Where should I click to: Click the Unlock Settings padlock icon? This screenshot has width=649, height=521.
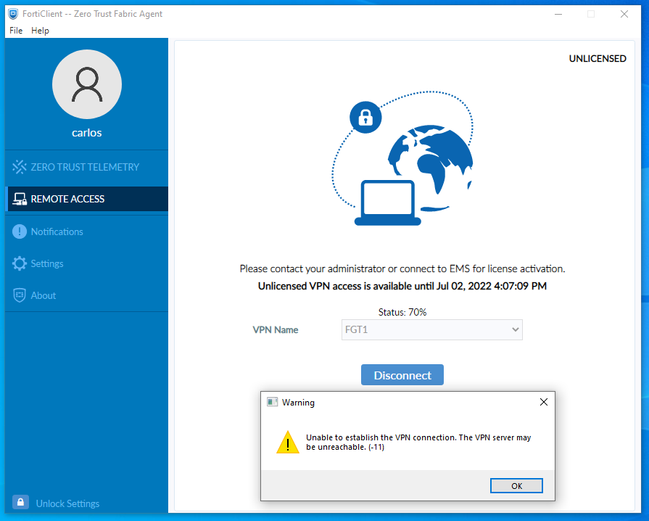pos(21,502)
